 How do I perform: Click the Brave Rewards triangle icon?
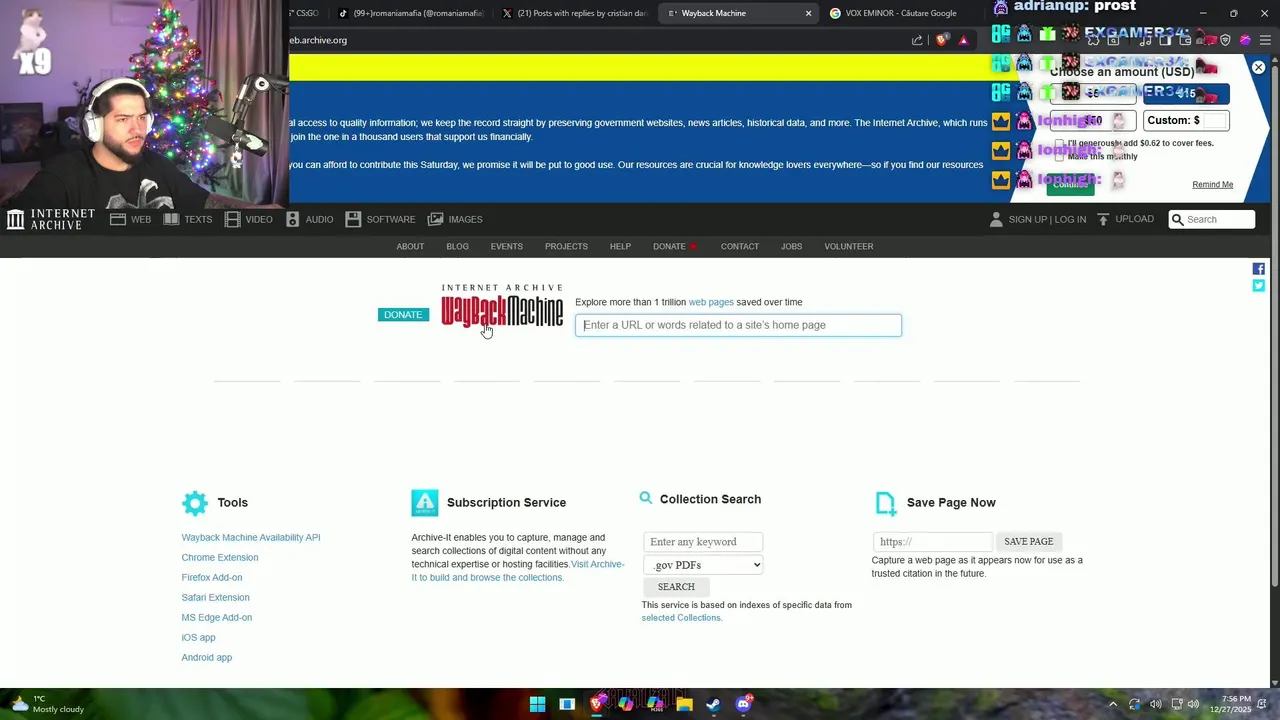click(x=963, y=40)
